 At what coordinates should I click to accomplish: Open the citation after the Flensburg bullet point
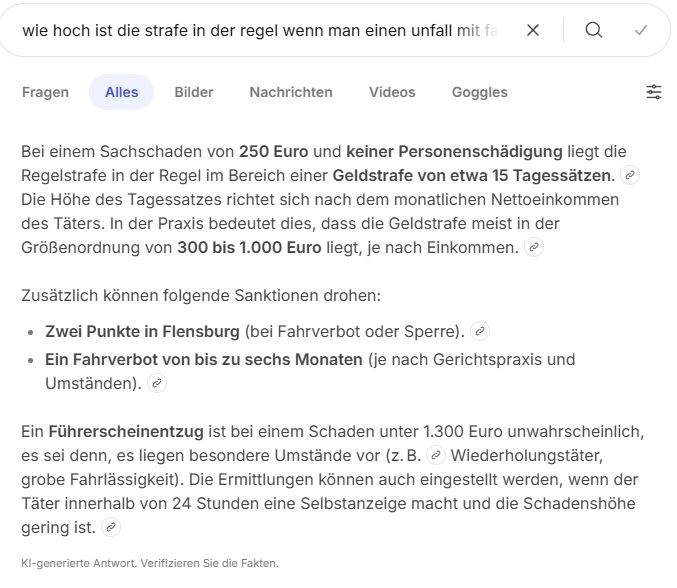tap(480, 331)
